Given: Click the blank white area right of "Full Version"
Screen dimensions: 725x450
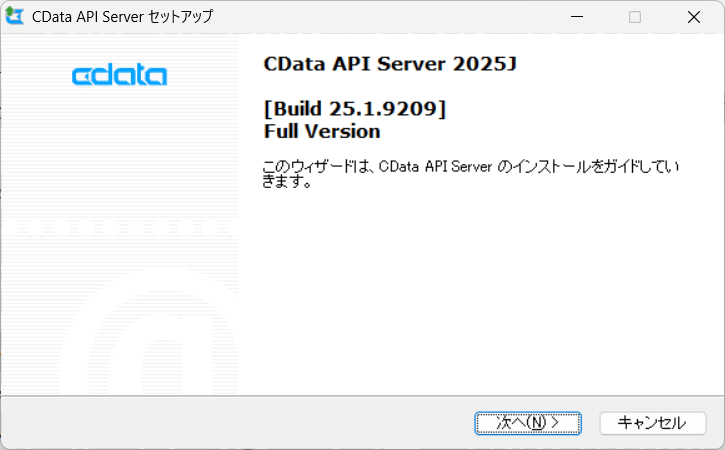Looking at the screenshot, I should pyautogui.click(x=550, y=131).
